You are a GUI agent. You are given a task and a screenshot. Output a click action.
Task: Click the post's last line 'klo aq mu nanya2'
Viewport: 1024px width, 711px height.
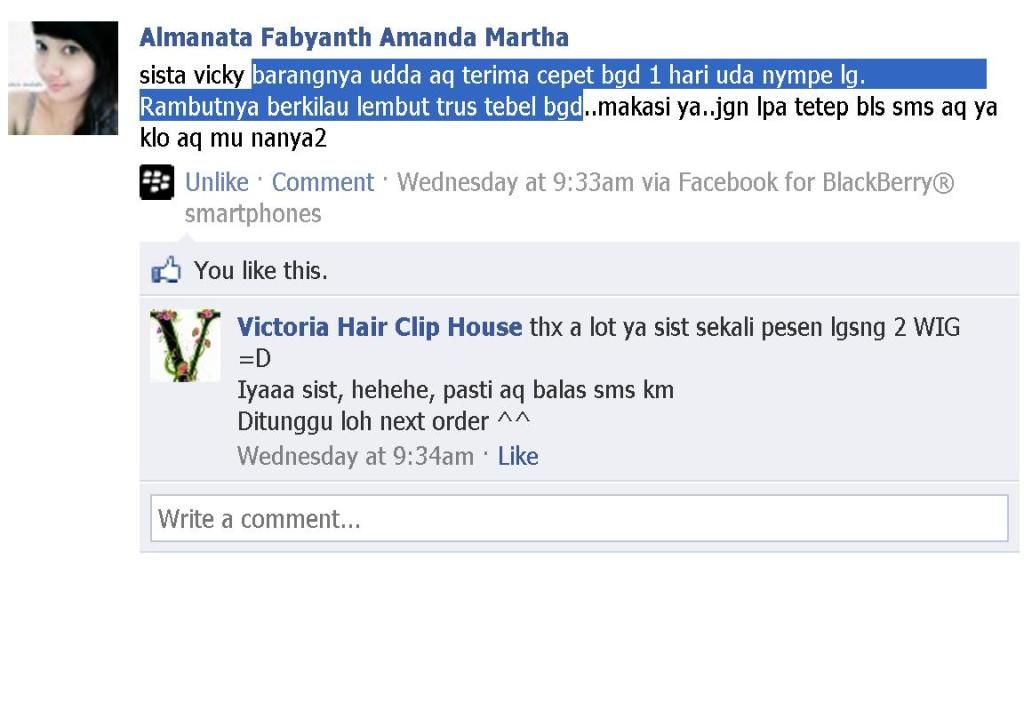coord(233,138)
